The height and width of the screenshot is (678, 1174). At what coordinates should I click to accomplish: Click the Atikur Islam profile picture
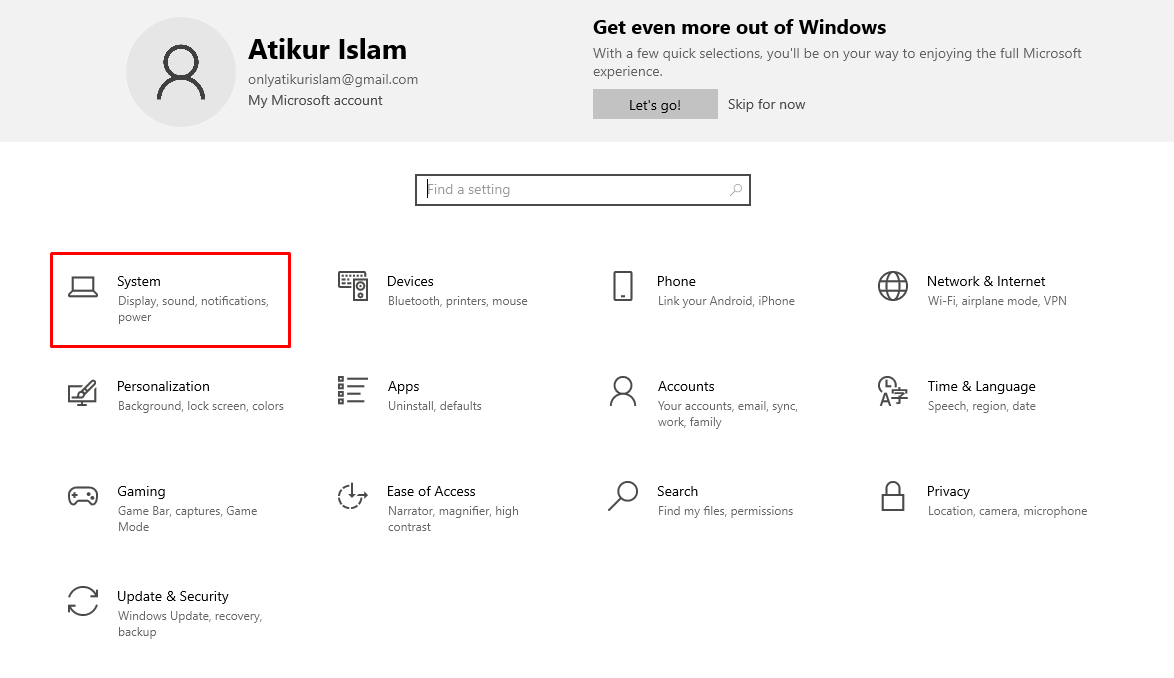click(x=181, y=71)
